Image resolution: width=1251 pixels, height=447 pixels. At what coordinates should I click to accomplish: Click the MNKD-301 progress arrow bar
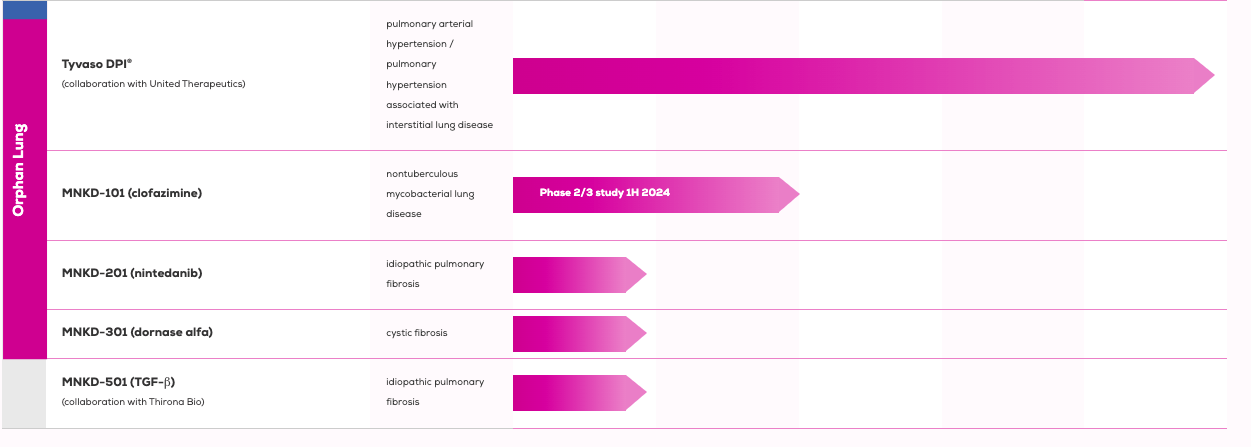pos(580,333)
